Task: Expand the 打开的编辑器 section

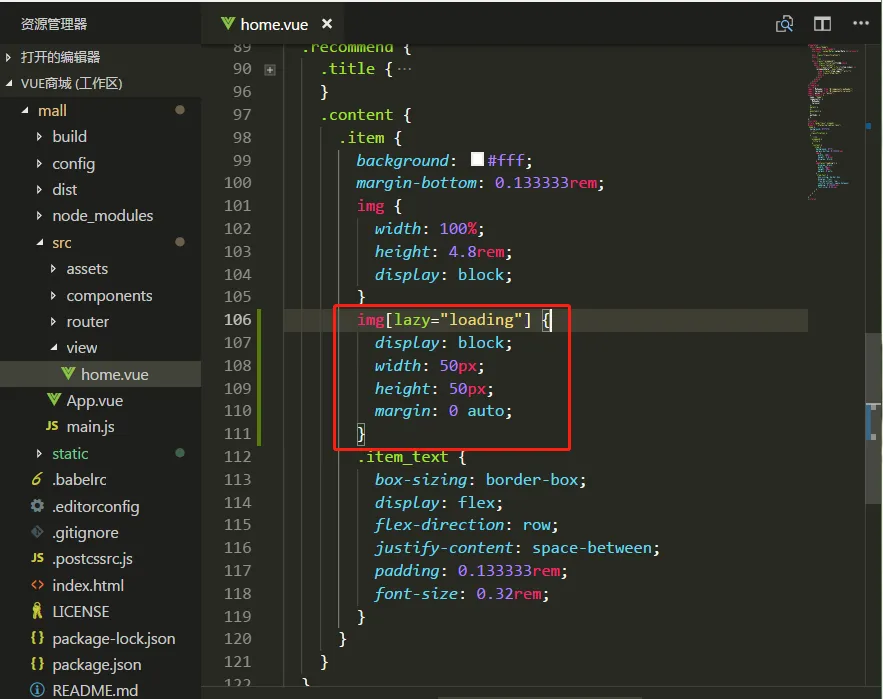Action: (x=9, y=58)
